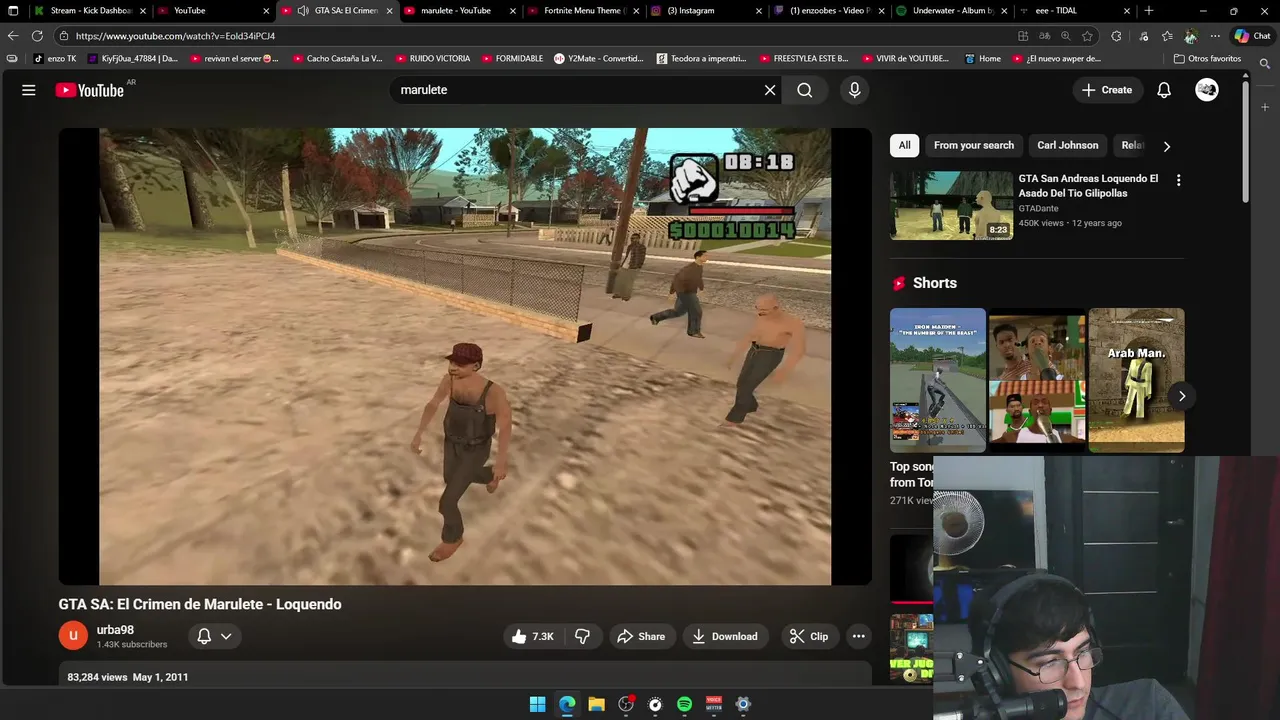The width and height of the screenshot is (1280, 720).
Task: Open the Y2Mate - Convertid... bookmark
Action: click(x=598, y=59)
